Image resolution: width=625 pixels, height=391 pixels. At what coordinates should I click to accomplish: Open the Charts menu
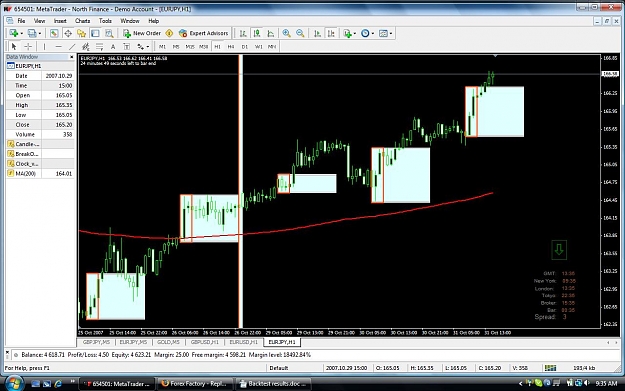coord(83,21)
